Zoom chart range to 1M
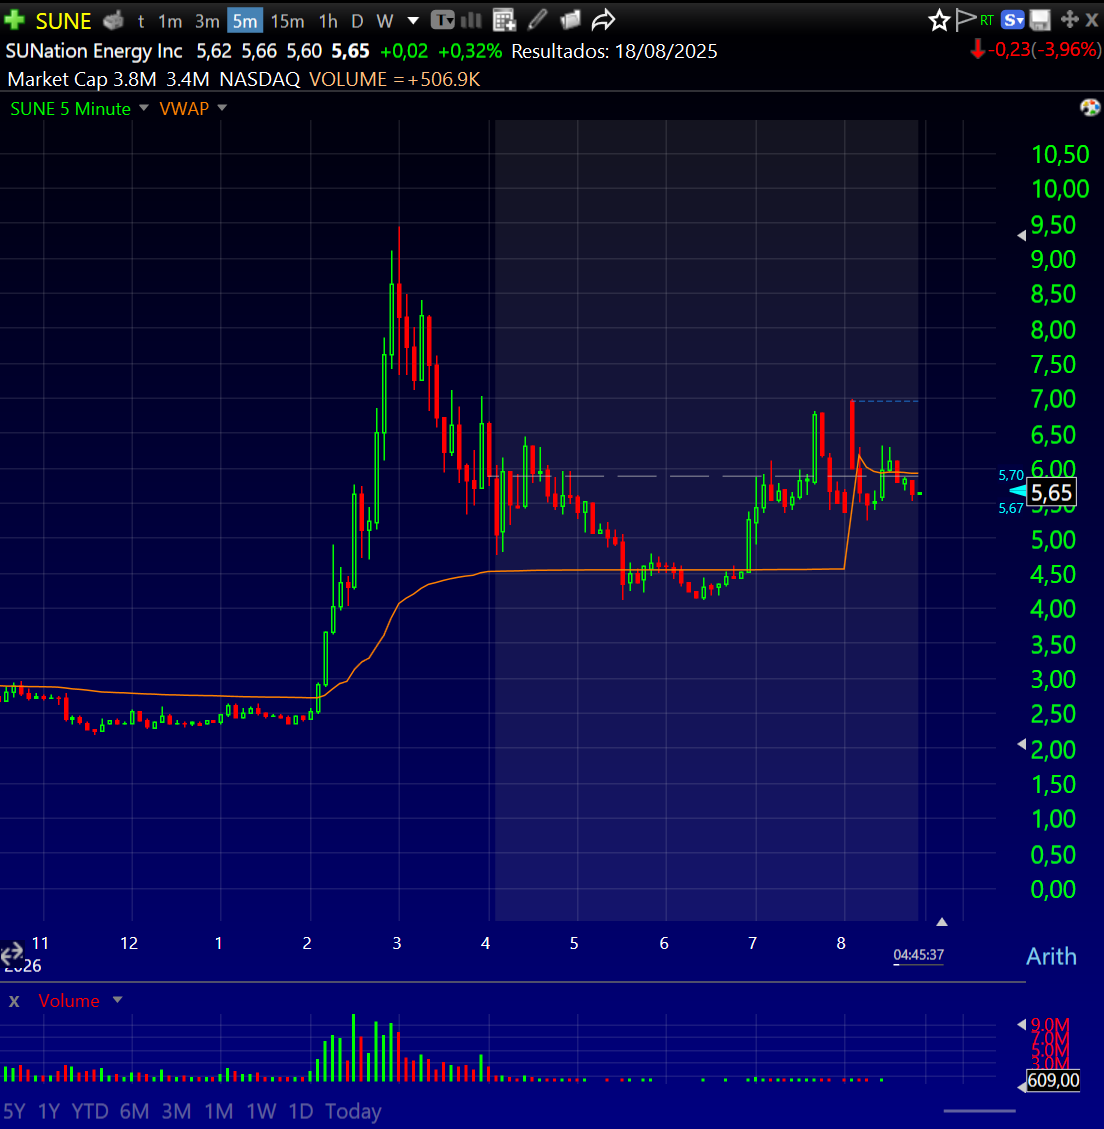This screenshot has width=1104, height=1129. [219, 1111]
